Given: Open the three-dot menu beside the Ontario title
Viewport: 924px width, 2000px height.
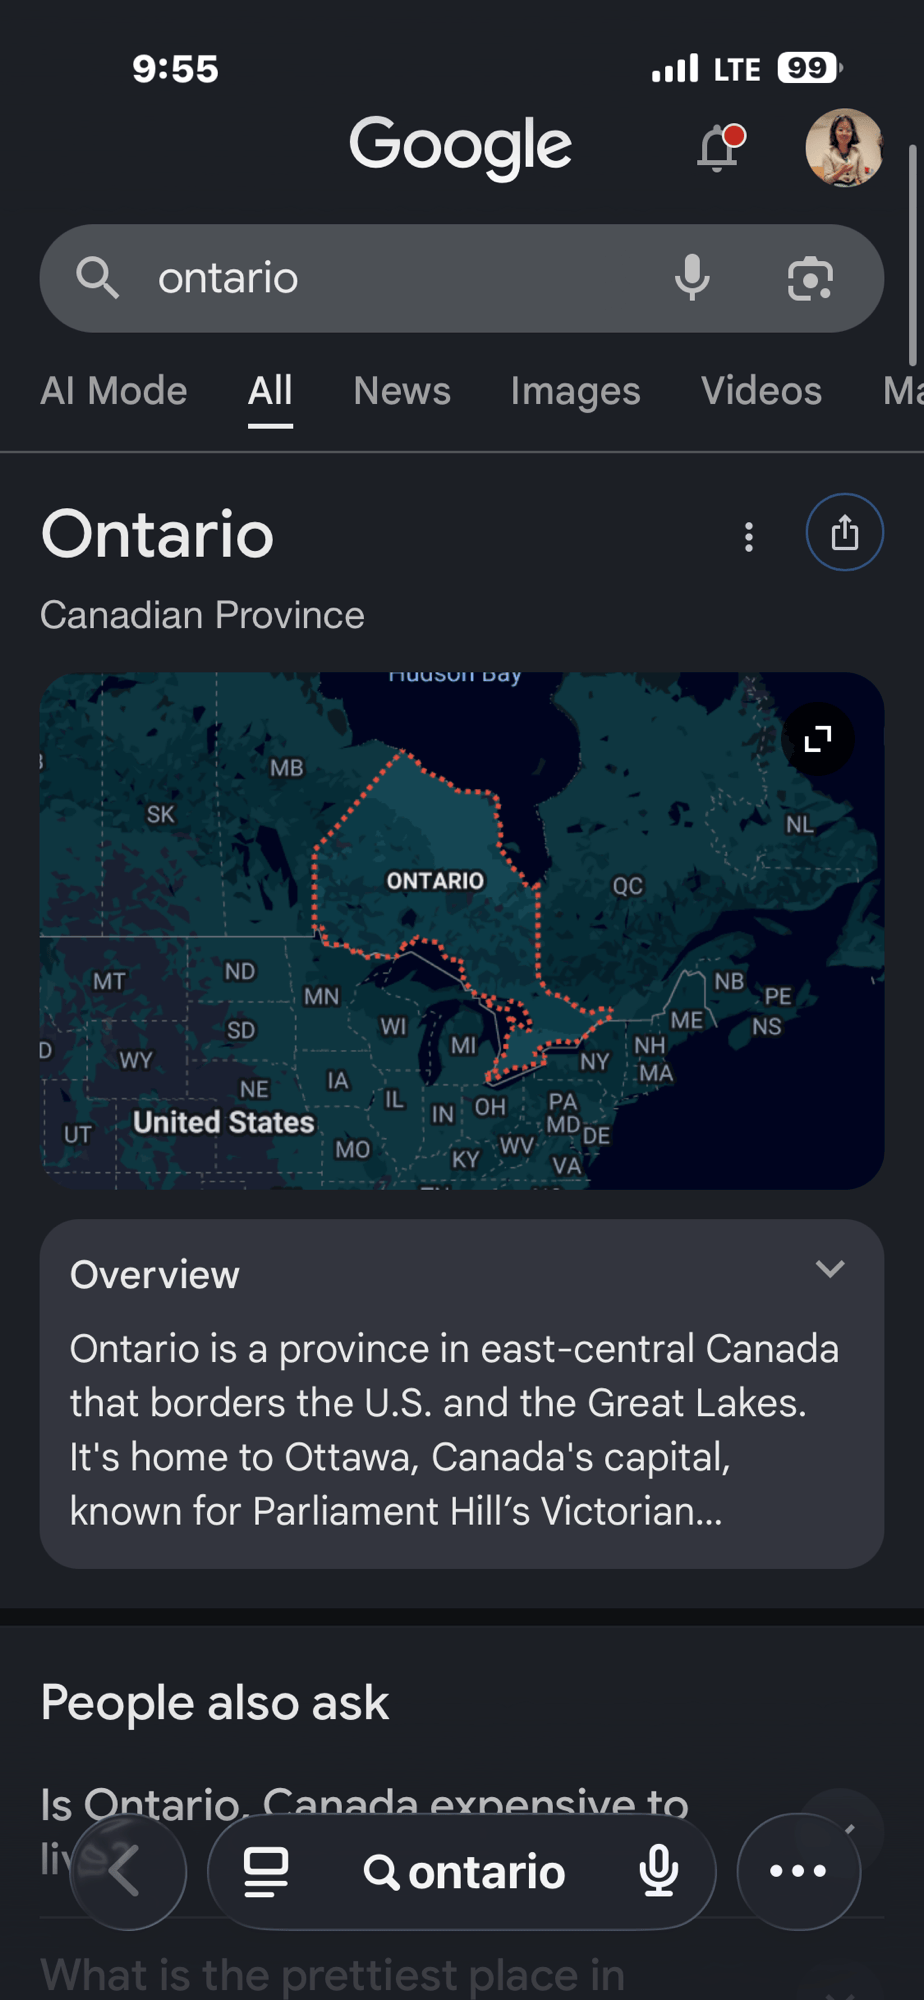Looking at the screenshot, I should [x=749, y=537].
